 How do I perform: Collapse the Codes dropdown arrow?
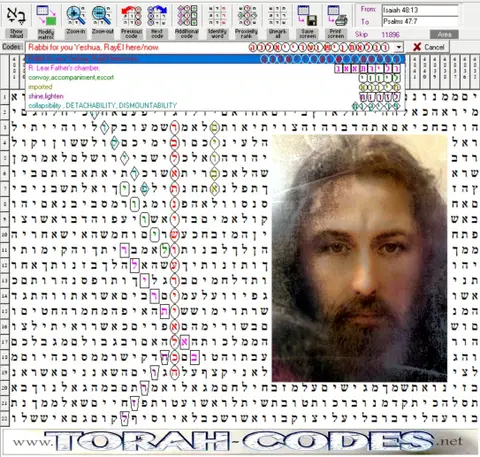[x=399, y=47]
